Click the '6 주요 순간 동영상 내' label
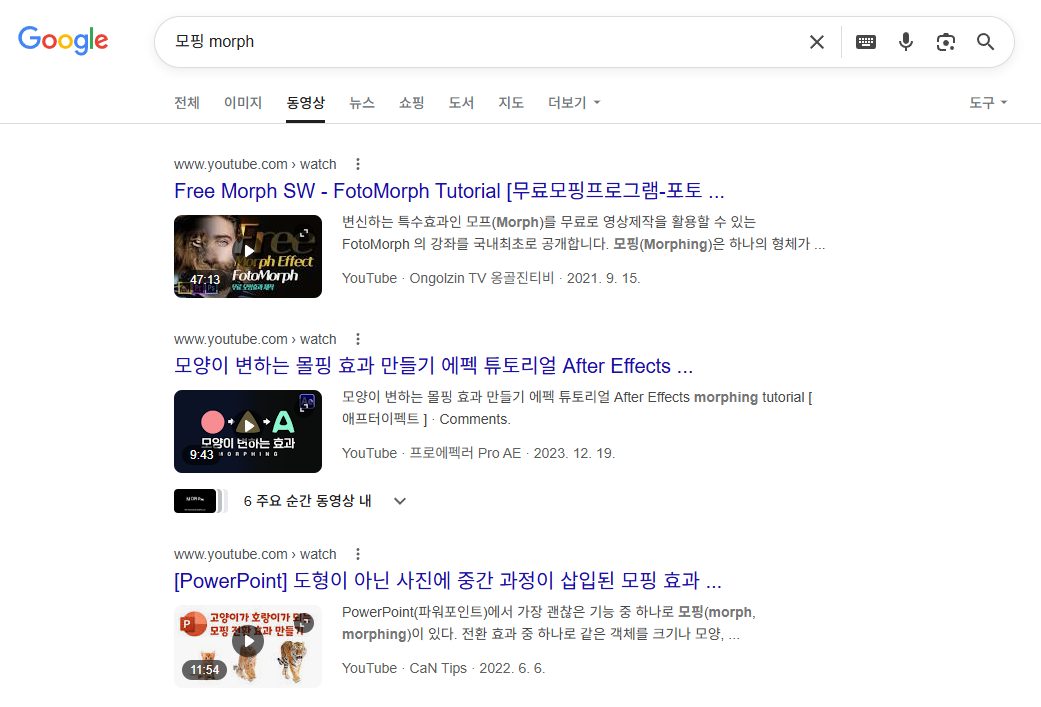The image size is (1041, 707). 307,501
